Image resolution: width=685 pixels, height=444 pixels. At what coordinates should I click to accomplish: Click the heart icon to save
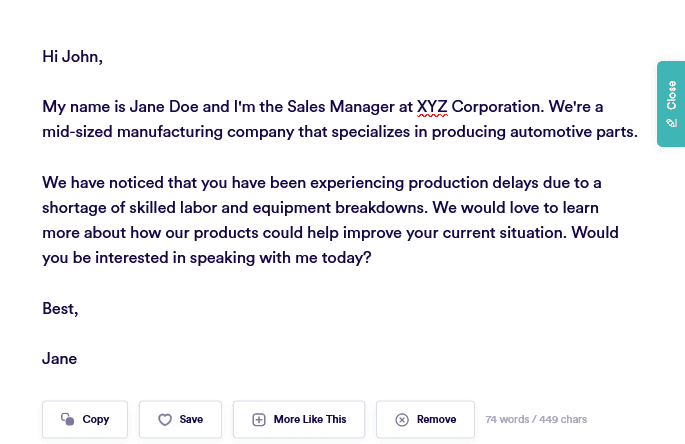tap(165, 420)
